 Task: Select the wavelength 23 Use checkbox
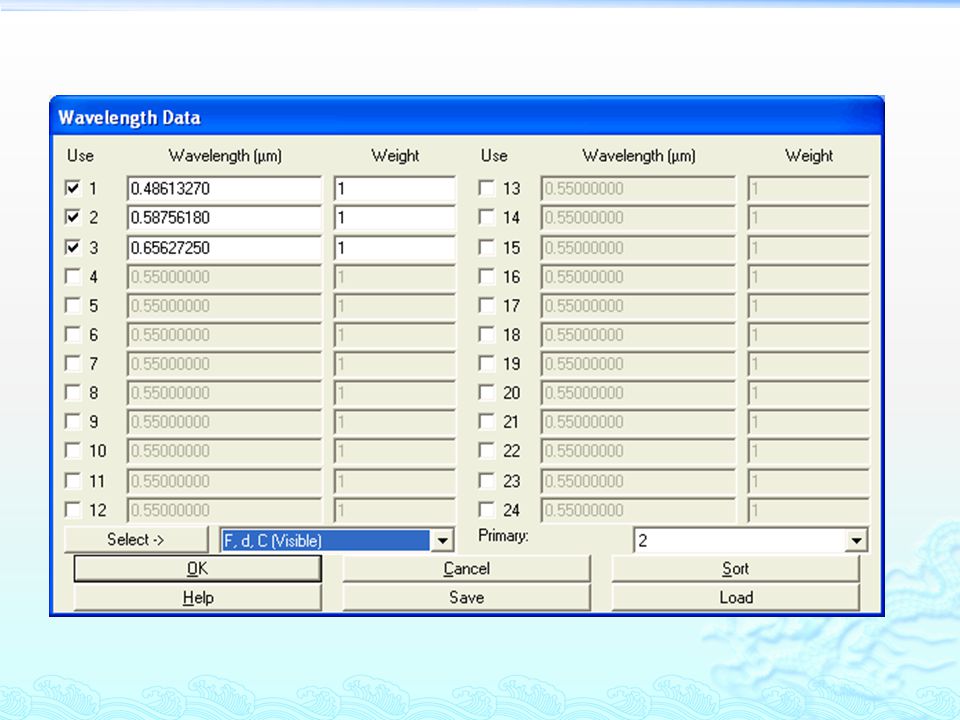click(x=486, y=481)
